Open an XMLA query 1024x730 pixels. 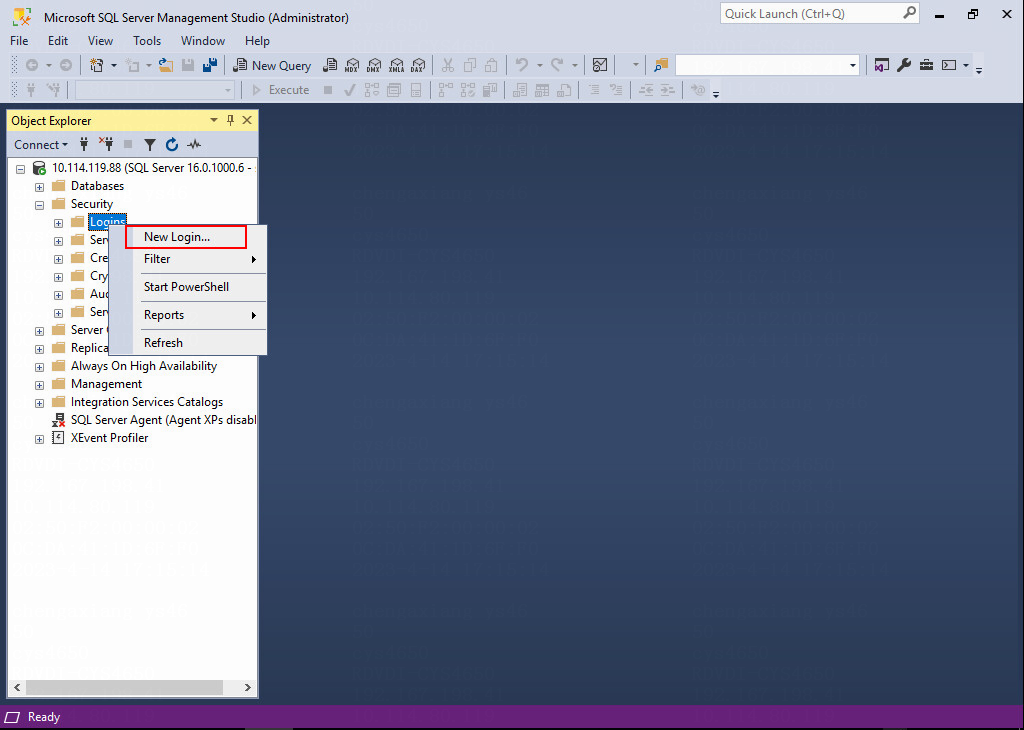[x=396, y=65]
